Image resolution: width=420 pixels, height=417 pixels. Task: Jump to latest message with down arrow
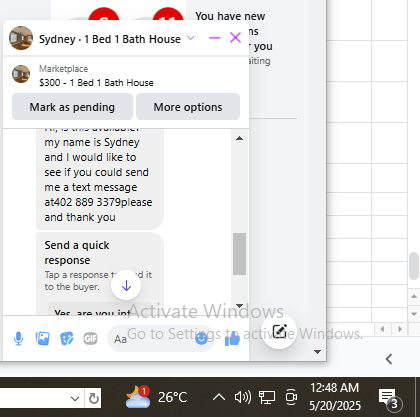(126, 285)
